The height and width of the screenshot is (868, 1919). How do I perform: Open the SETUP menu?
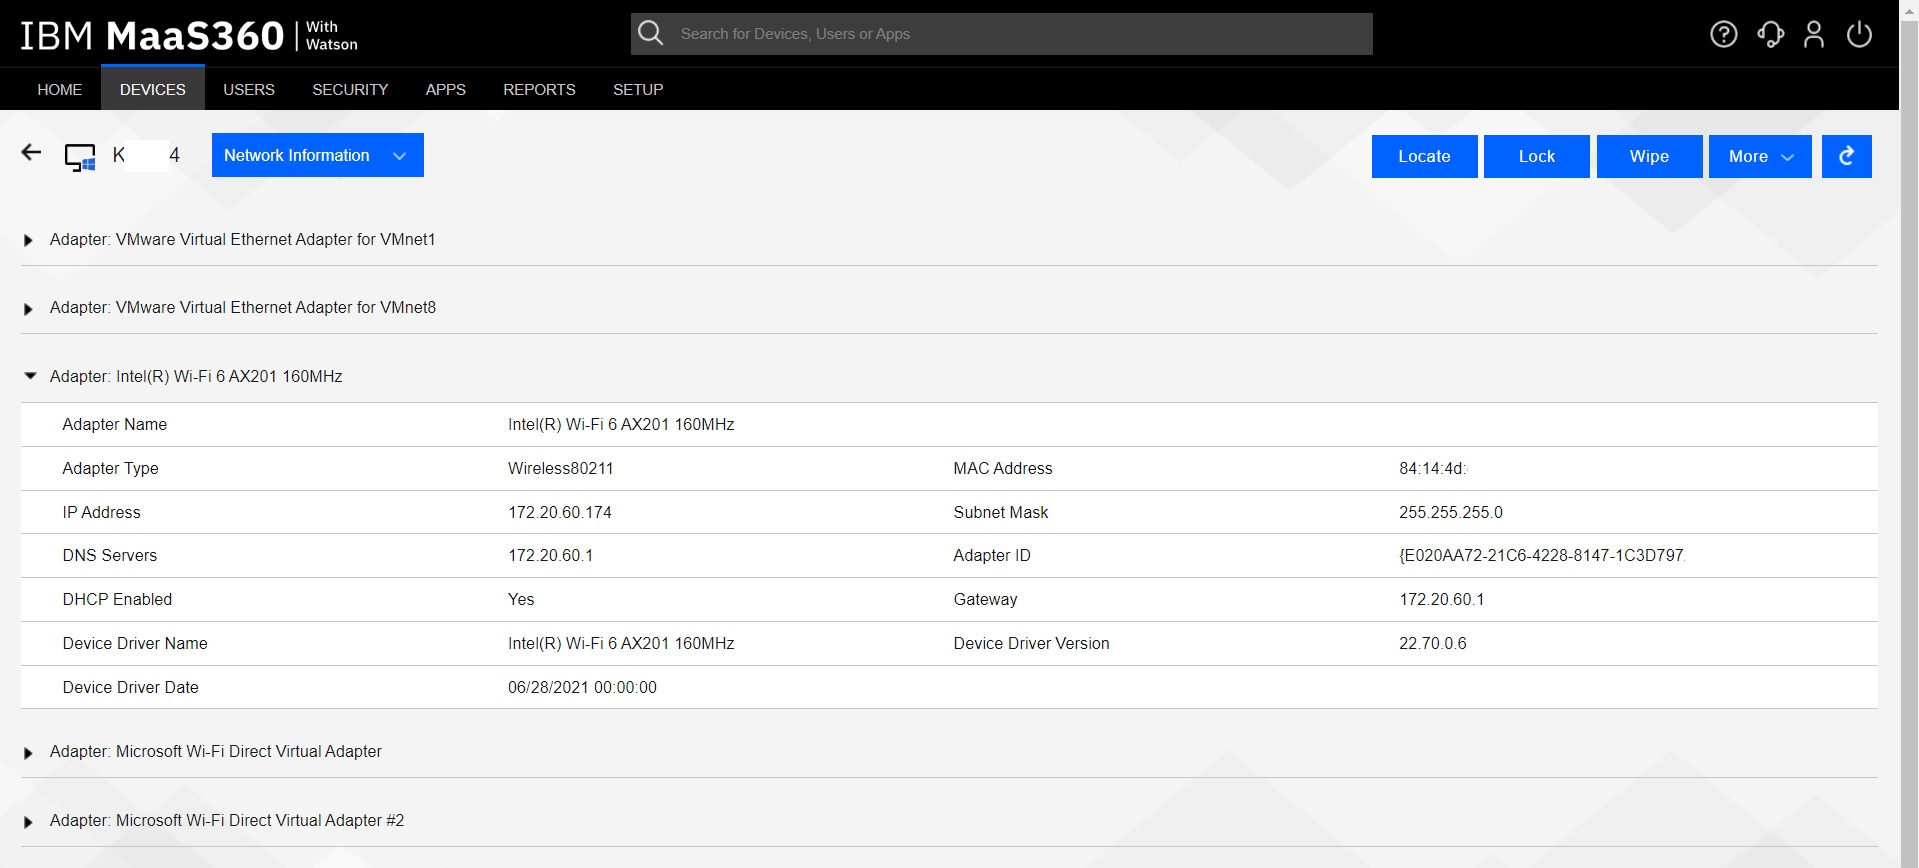coord(638,89)
